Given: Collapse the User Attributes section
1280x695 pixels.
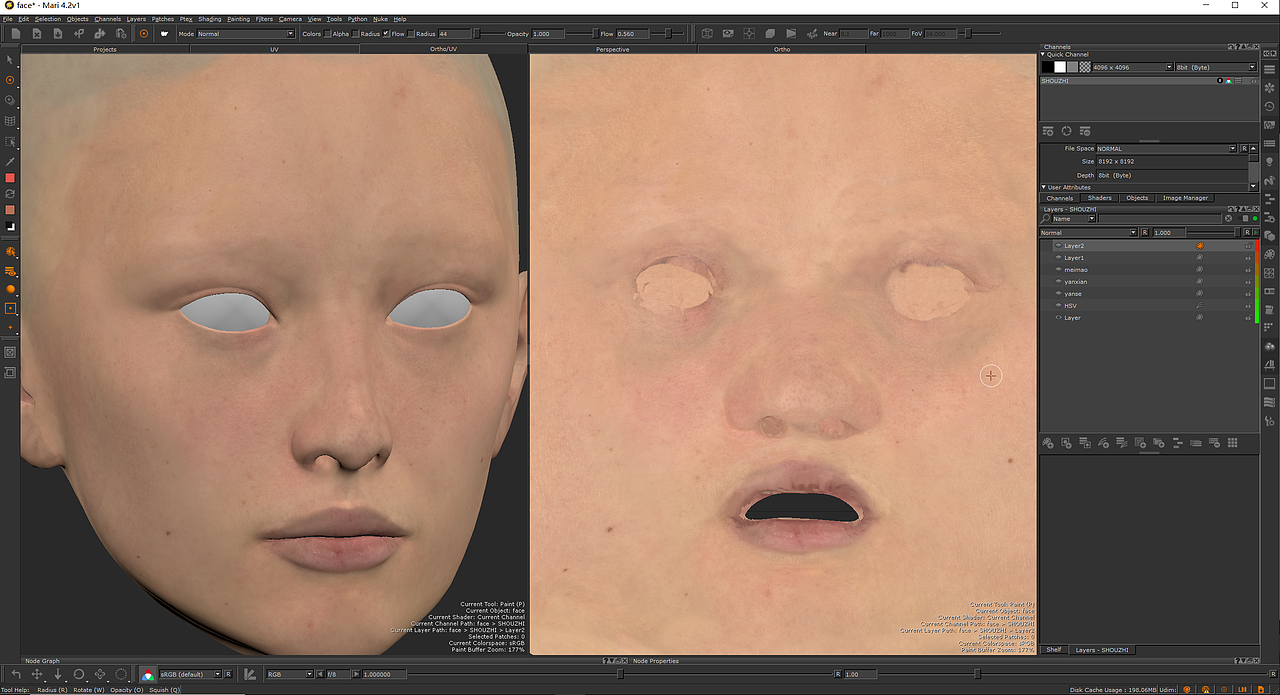Looking at the screenshot, I should point(1045,187).
